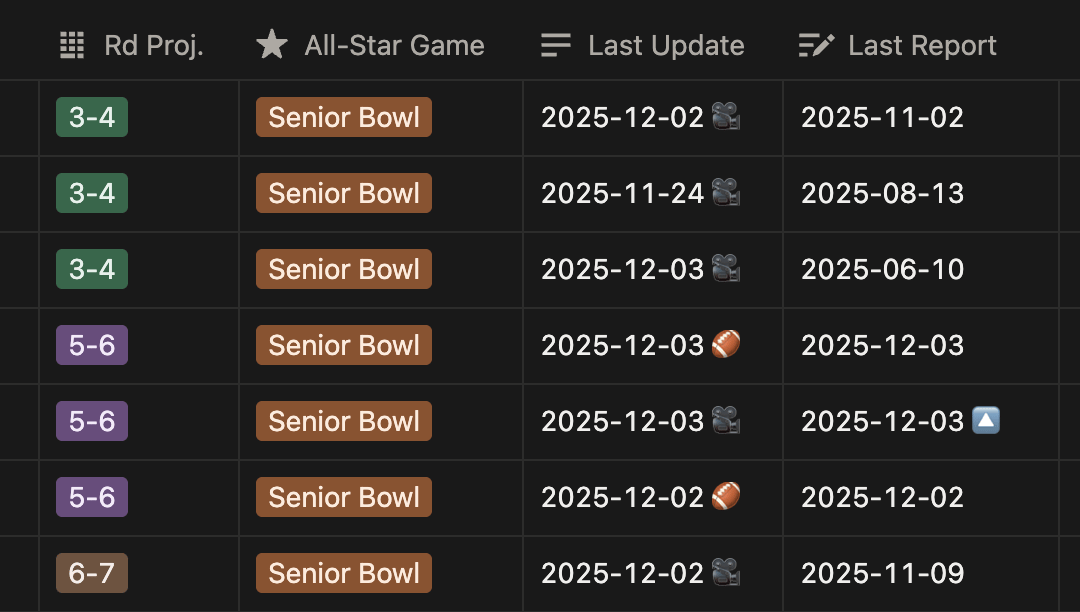The height and width of the screenshot is (612, 1080).
Task: Click the blue up-arrow icon after 2025-12-03
Action: 986,420
